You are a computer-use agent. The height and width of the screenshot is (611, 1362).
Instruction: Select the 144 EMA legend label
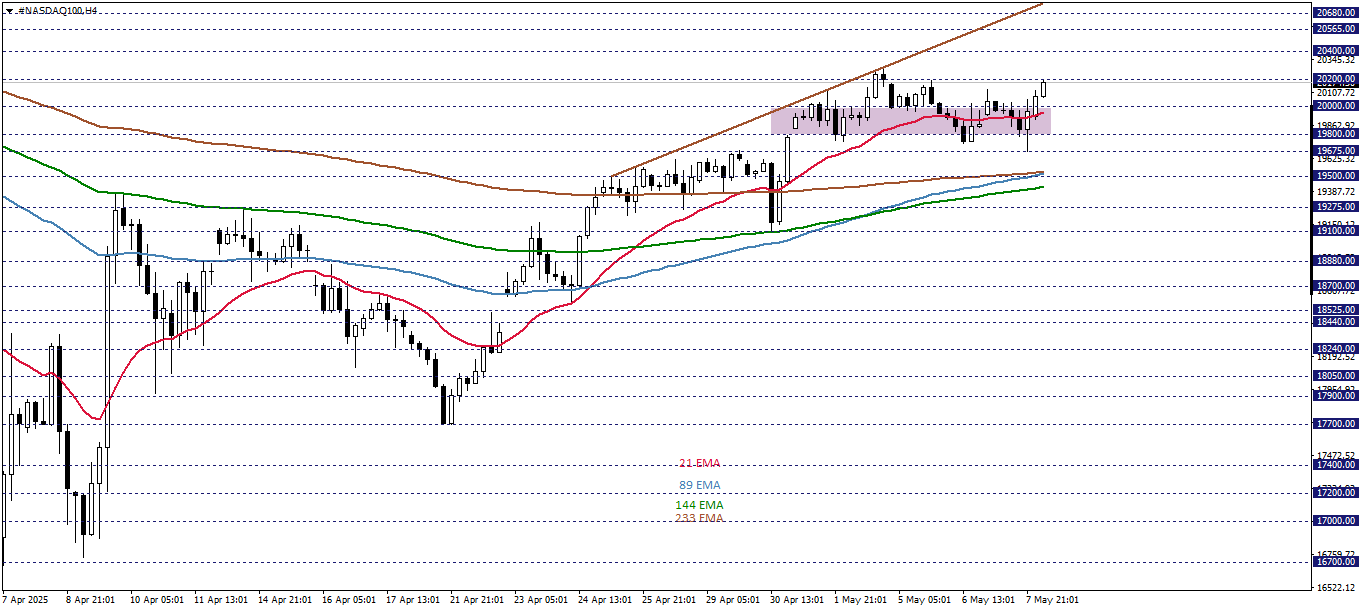(699, 505)
